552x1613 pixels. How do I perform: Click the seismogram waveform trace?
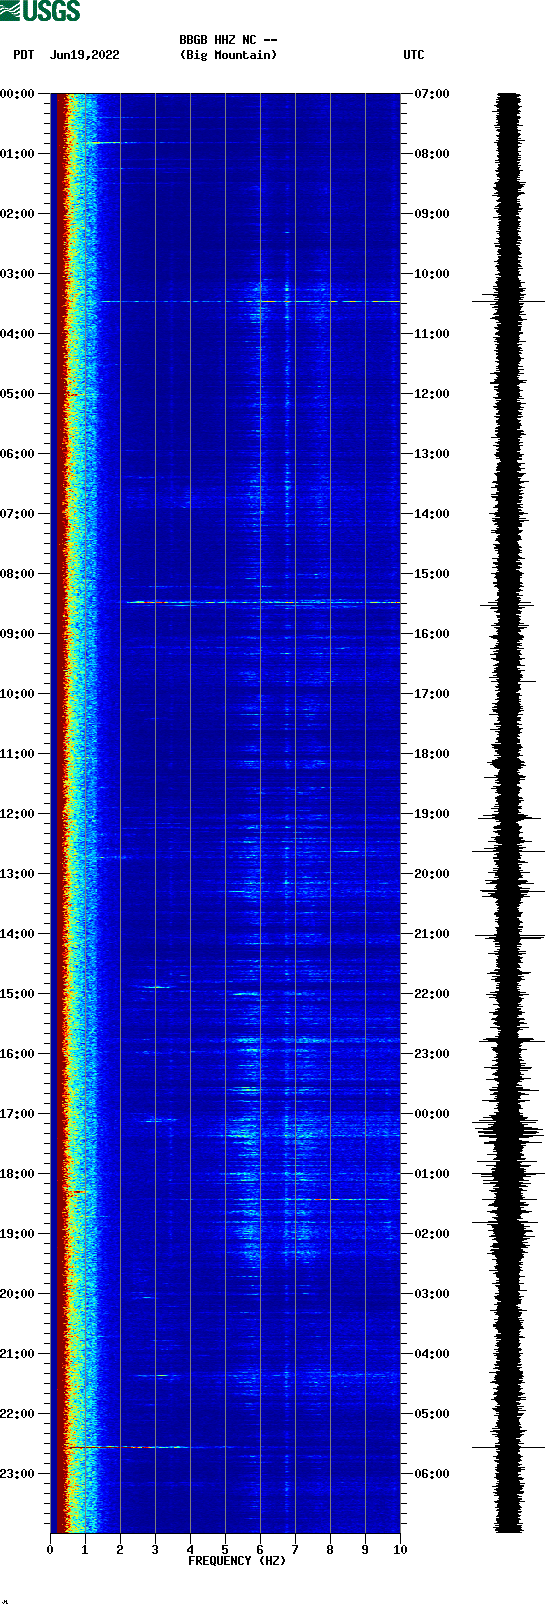509,813
